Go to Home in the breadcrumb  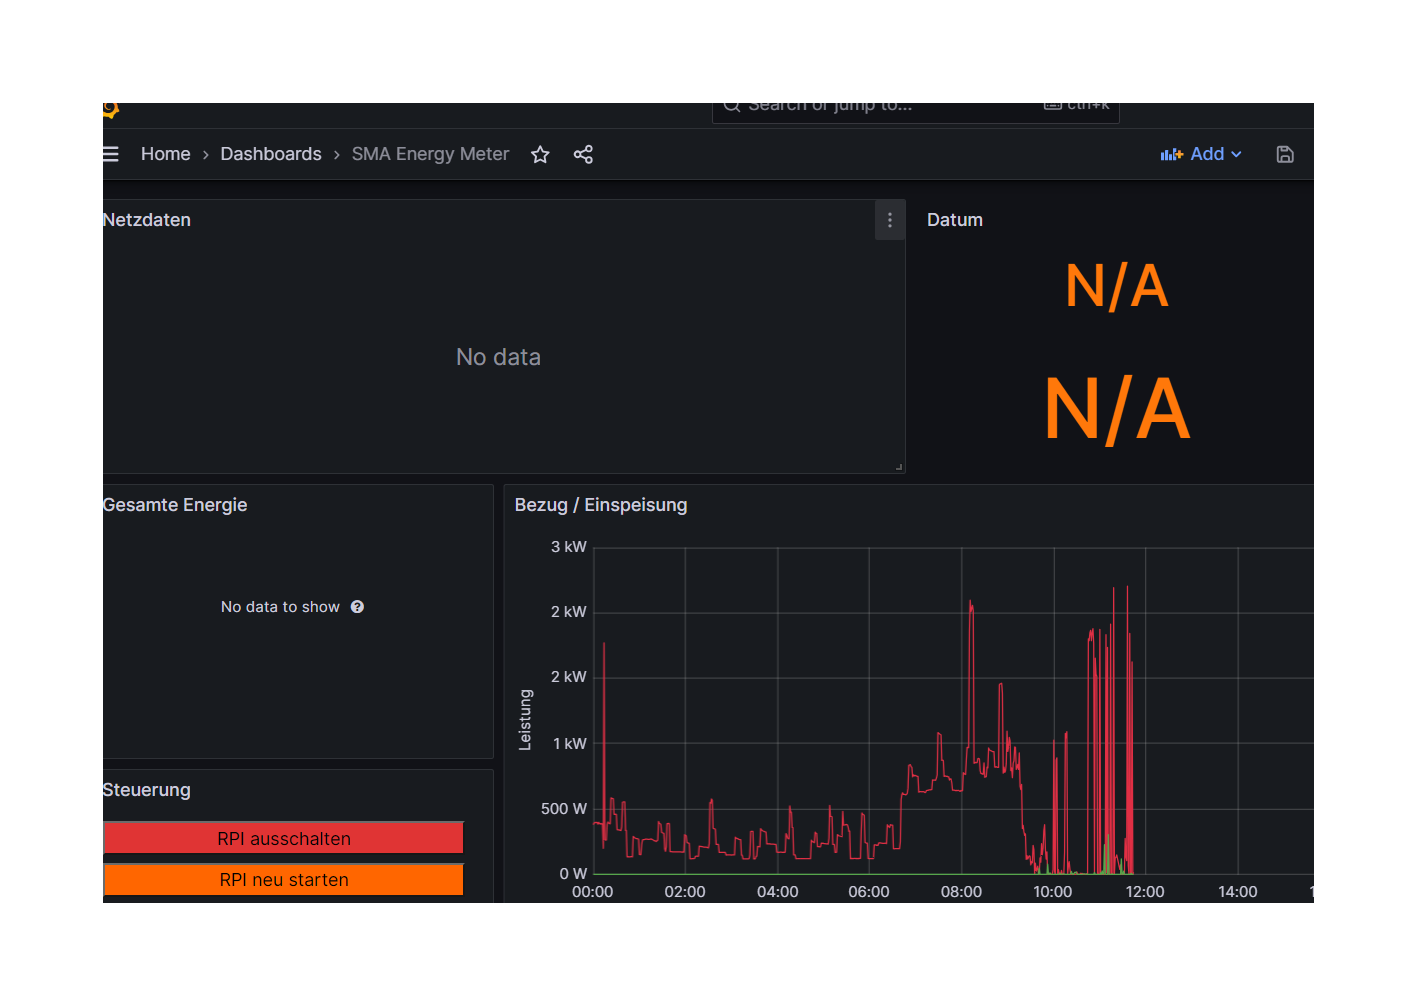click(165, 154)
